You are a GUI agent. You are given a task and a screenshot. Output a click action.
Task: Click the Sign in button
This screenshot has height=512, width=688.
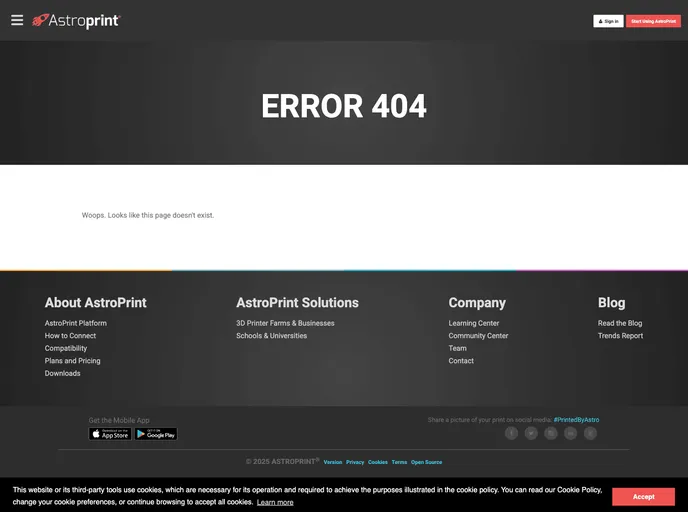[608, 21]
